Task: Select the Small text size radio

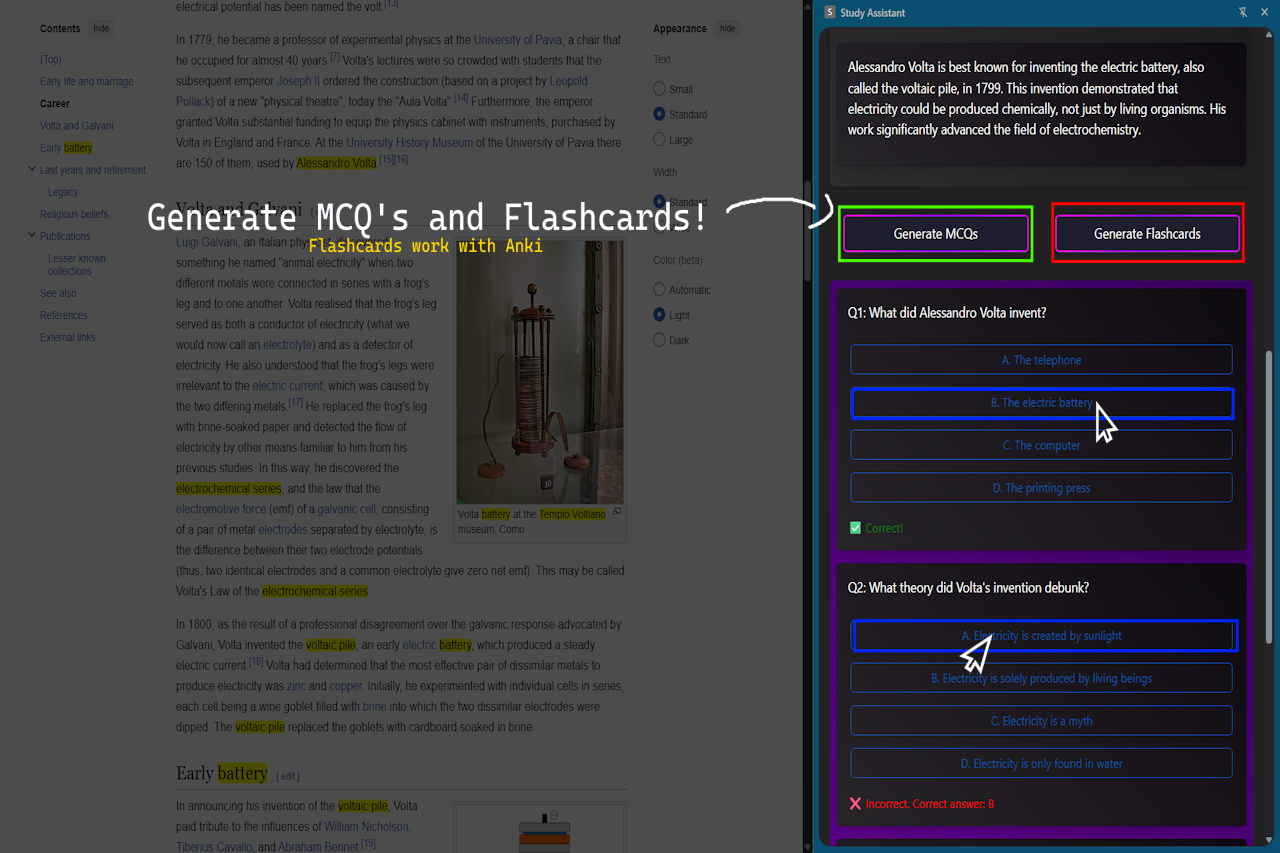Action: click(x=659, y=89)
